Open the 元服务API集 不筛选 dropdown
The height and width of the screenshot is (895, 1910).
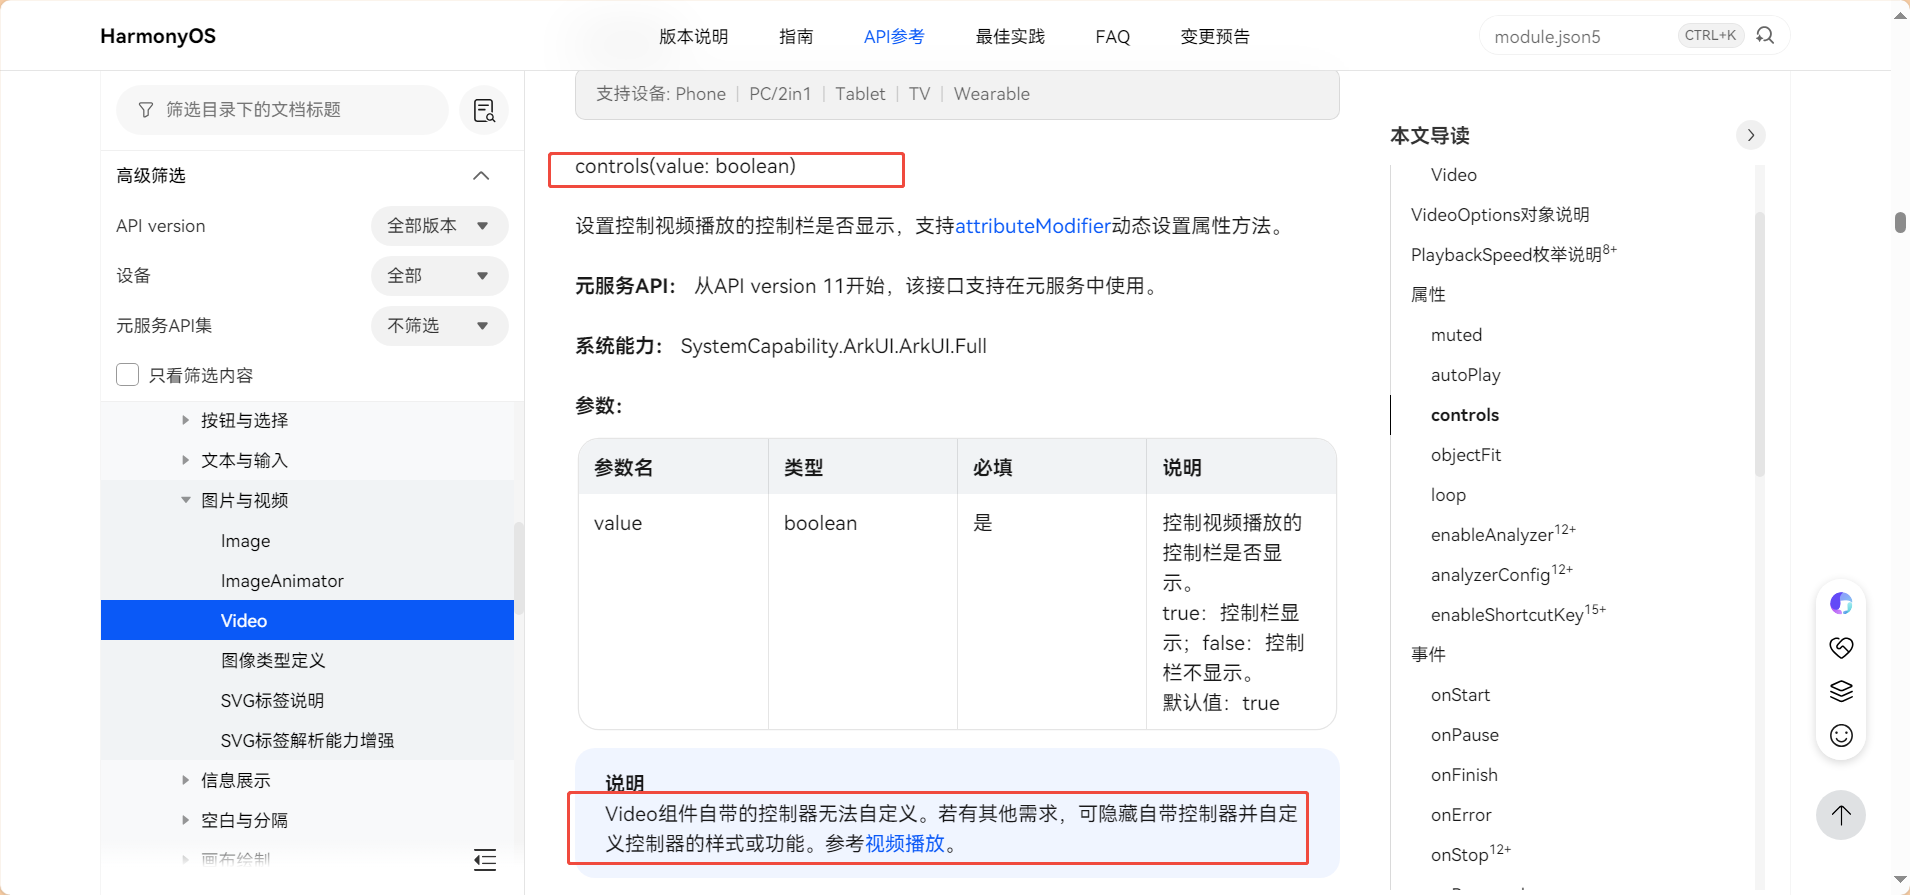tap(439, 326)
